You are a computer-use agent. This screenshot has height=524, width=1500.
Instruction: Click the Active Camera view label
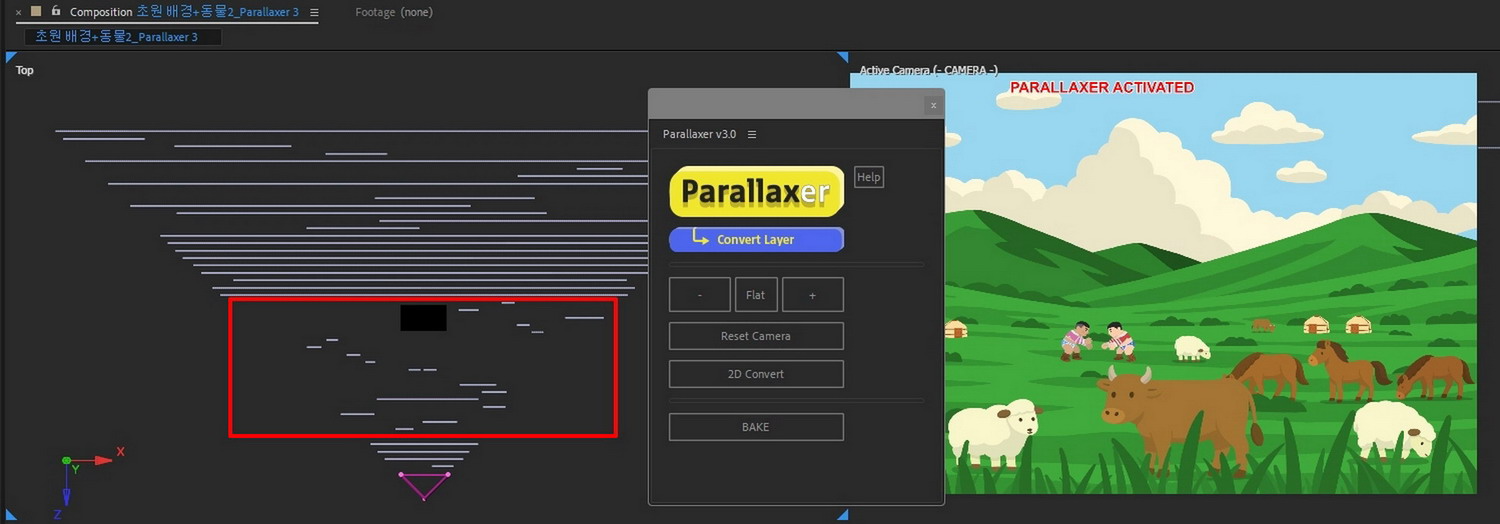pos(929,71)
